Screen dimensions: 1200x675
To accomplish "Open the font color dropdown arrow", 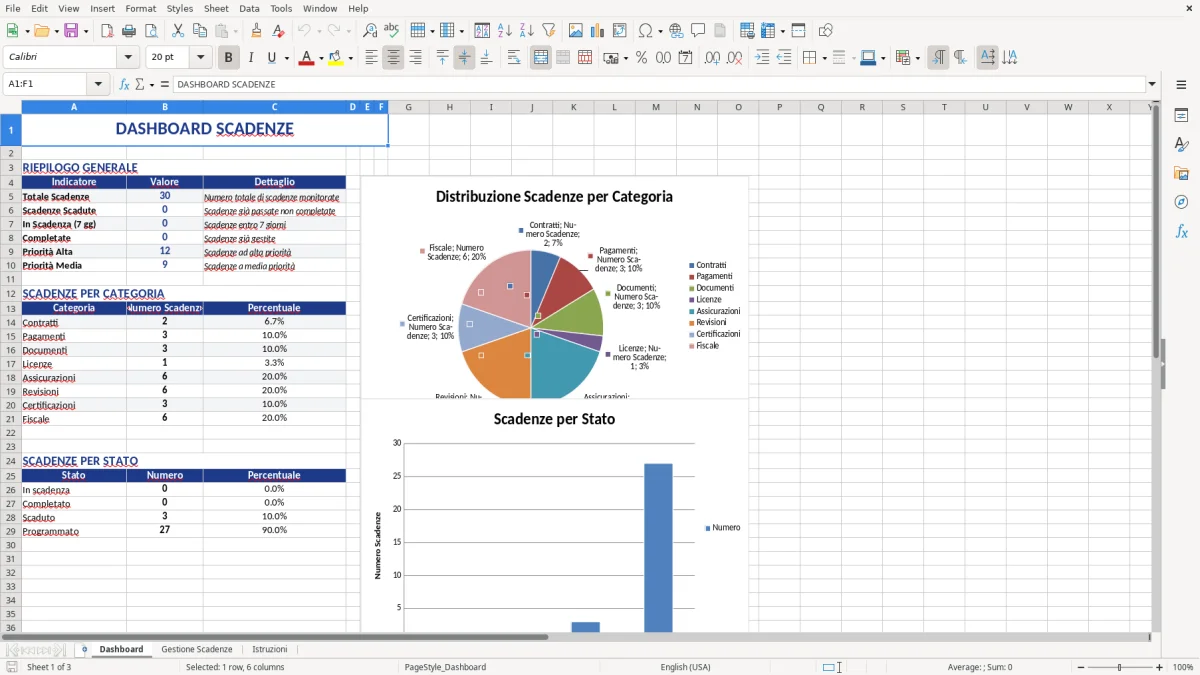I will click(319, 58).
